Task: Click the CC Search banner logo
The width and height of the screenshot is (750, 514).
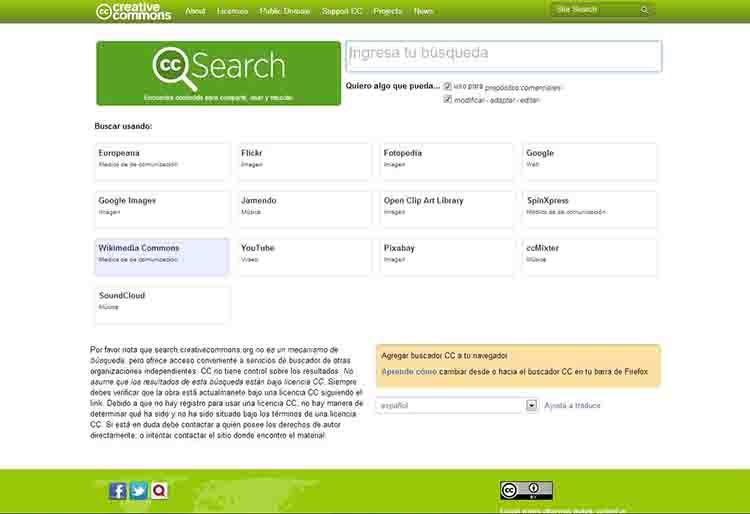Action: click(219, 73)
